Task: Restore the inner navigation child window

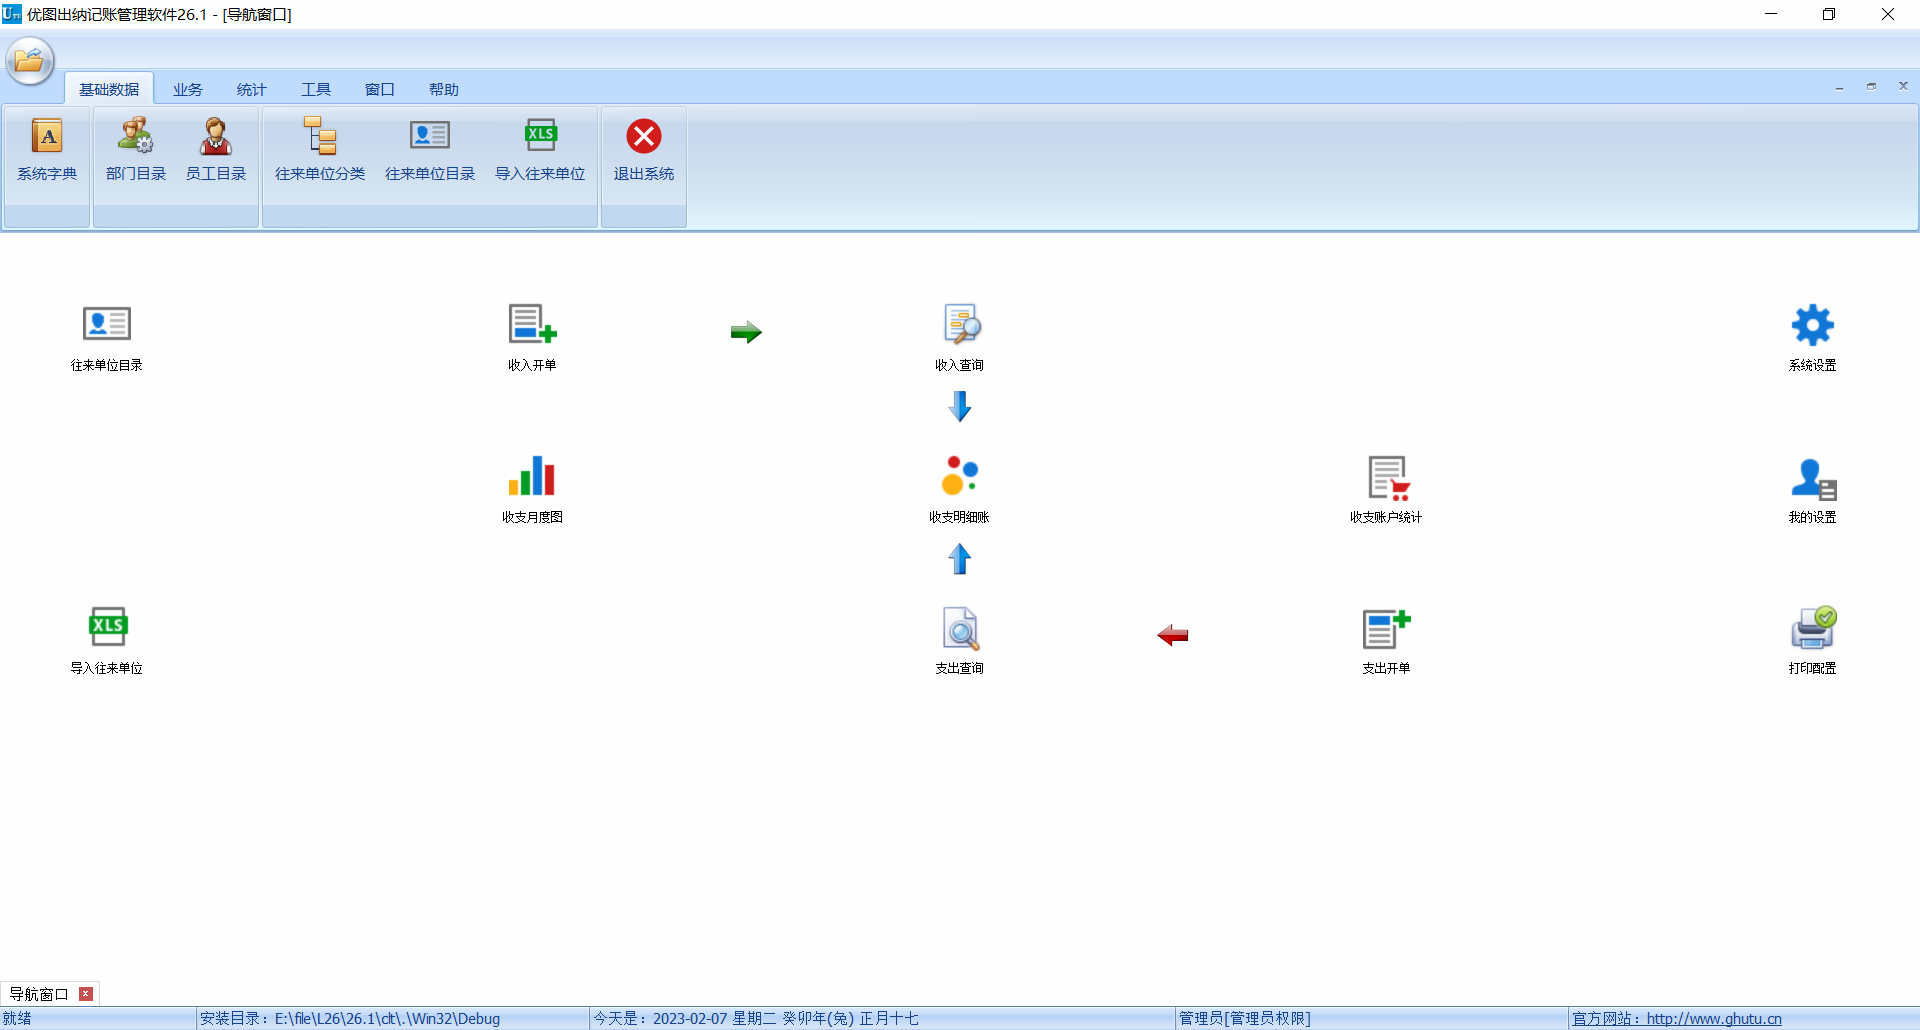Action: pyautogui.click(x=1871, y=87)
